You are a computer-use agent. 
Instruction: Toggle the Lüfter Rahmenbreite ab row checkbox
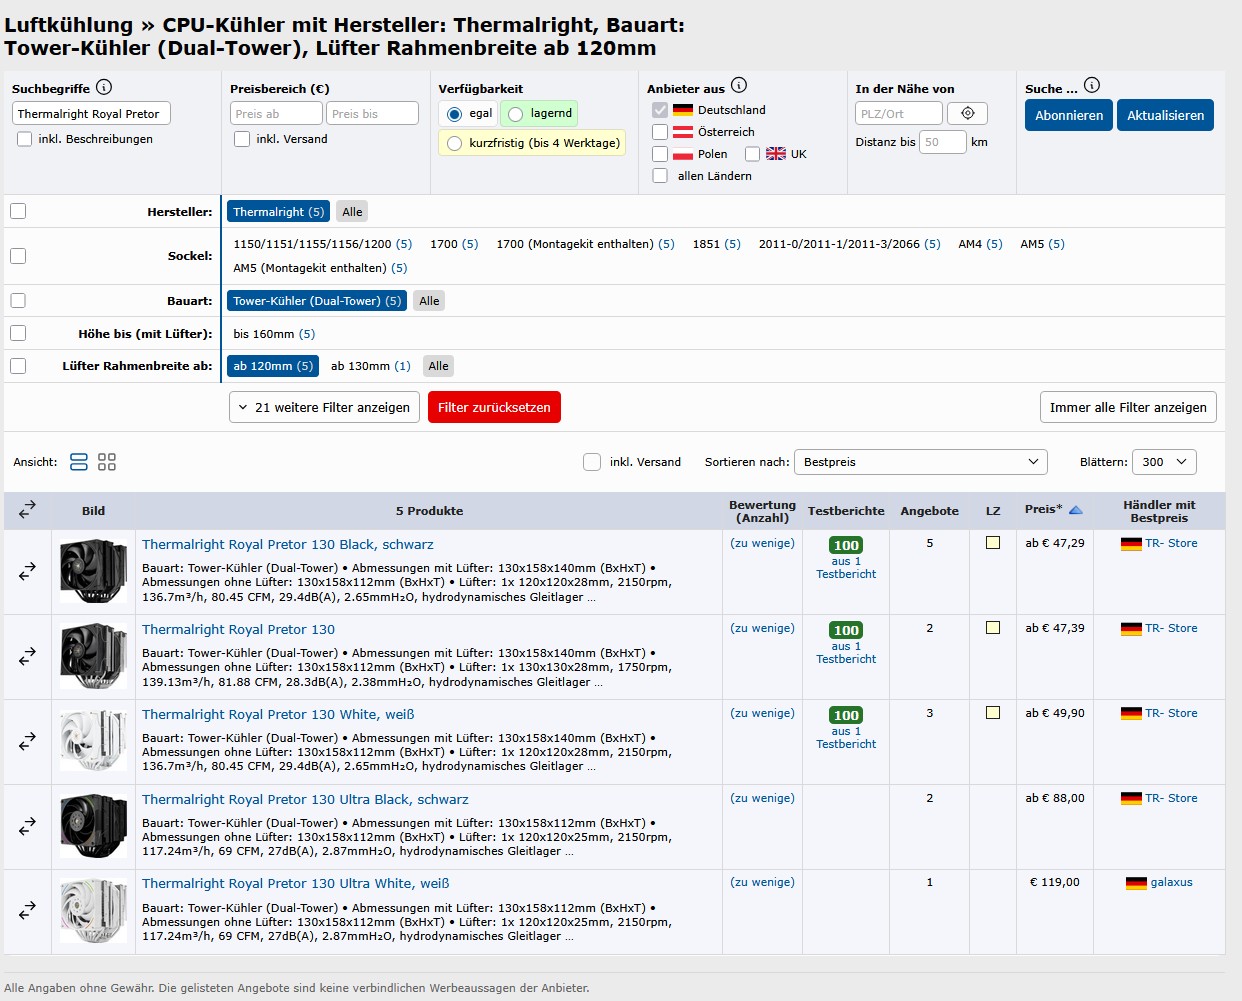[x=18, y=366]
